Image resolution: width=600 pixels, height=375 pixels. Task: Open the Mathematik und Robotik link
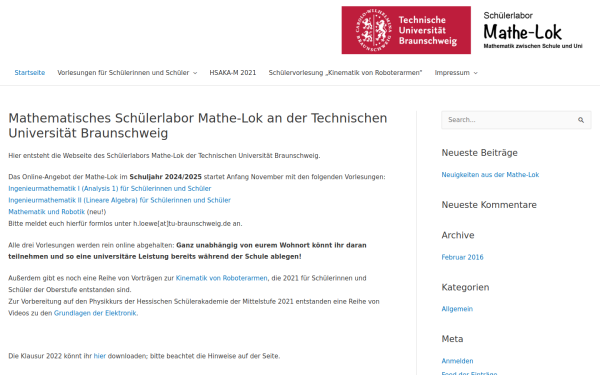pos(47,212)
